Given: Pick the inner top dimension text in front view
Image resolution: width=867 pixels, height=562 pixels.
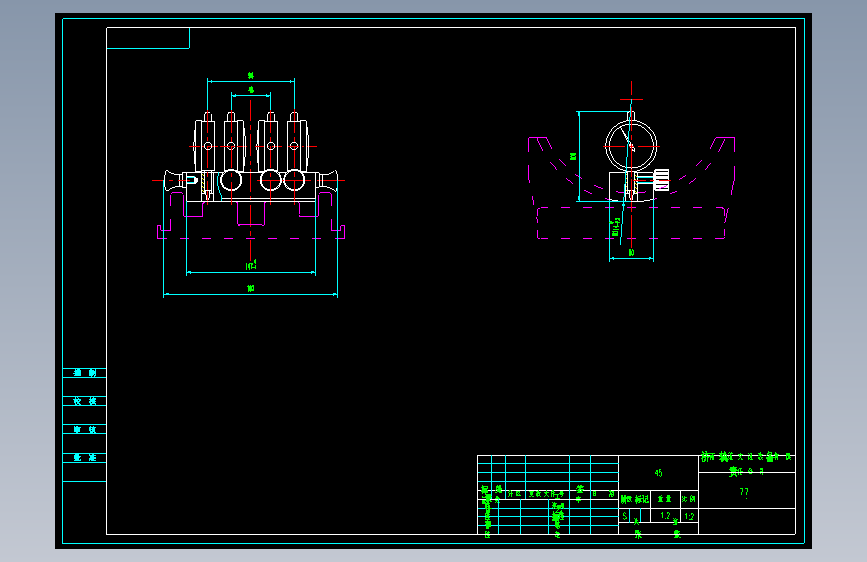Looking at the screenshot, I should click(250, 90).
